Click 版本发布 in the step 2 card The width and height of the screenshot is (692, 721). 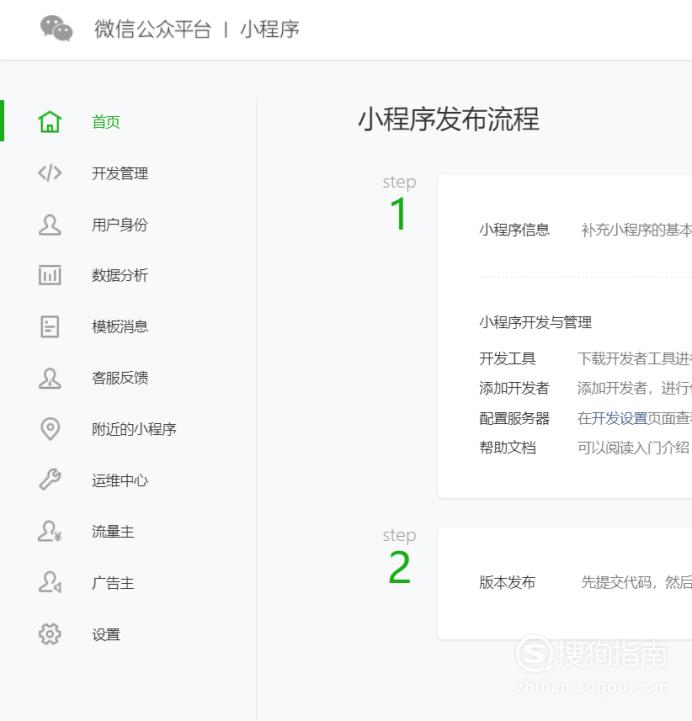click(x=508, y=583)
